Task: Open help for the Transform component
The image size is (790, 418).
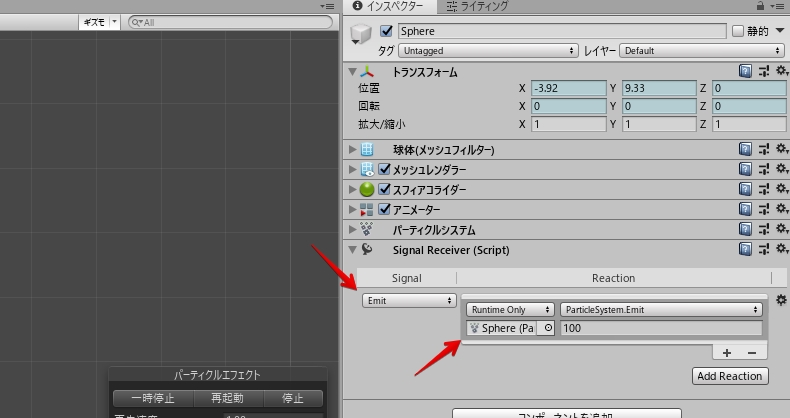Action: pyautogui.click(x=745, y=71)
